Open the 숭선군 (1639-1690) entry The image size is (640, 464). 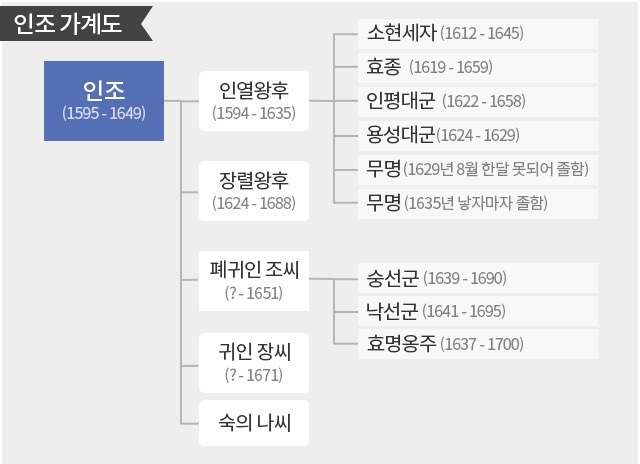click(x=477, y=277)
